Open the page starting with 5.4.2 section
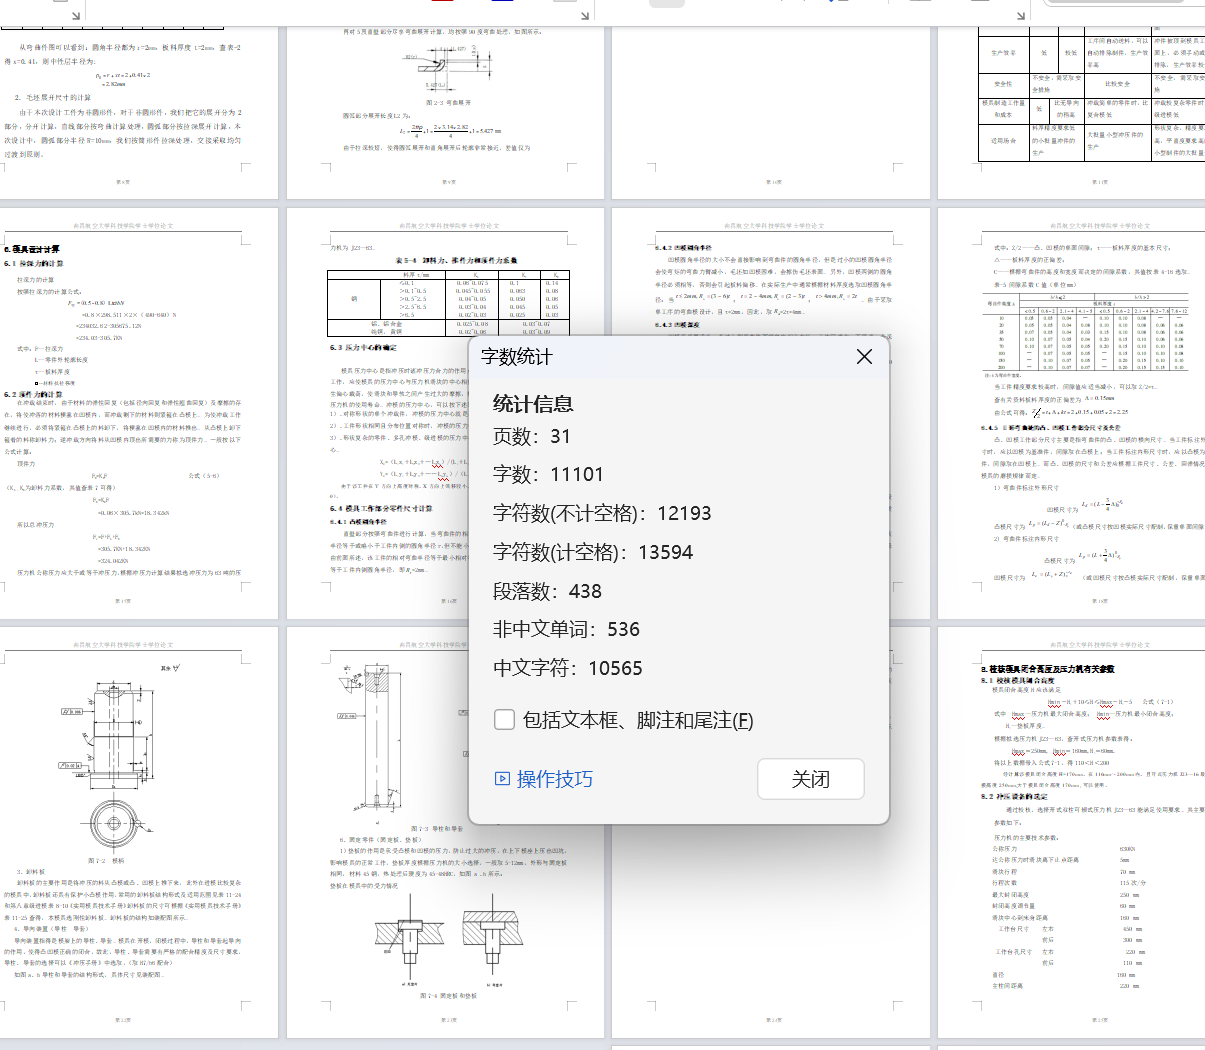This screenshot has width=1205, height=1050. click(x=771, y=270)
